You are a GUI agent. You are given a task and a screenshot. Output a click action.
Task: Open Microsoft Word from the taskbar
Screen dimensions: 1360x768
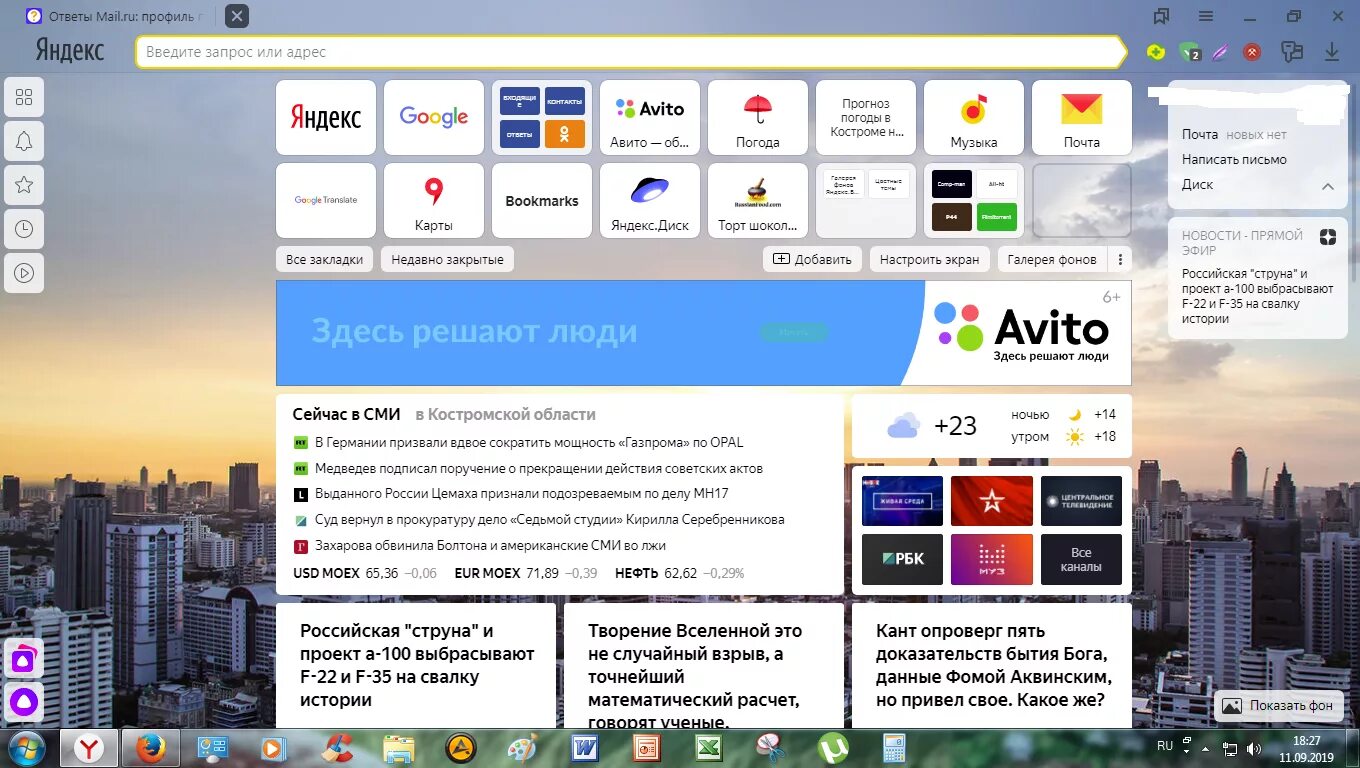click(584, 748)
